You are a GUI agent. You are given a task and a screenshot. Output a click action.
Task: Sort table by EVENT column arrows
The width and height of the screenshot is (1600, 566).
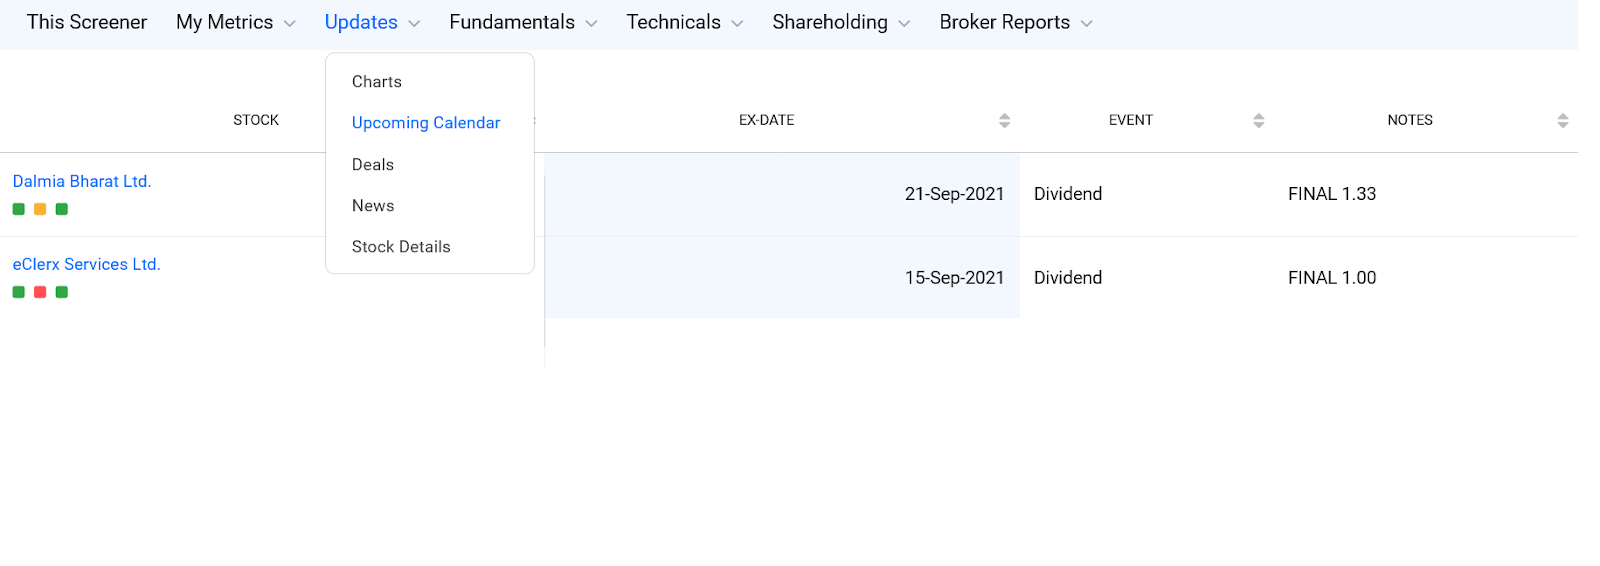pos(1259,120)
